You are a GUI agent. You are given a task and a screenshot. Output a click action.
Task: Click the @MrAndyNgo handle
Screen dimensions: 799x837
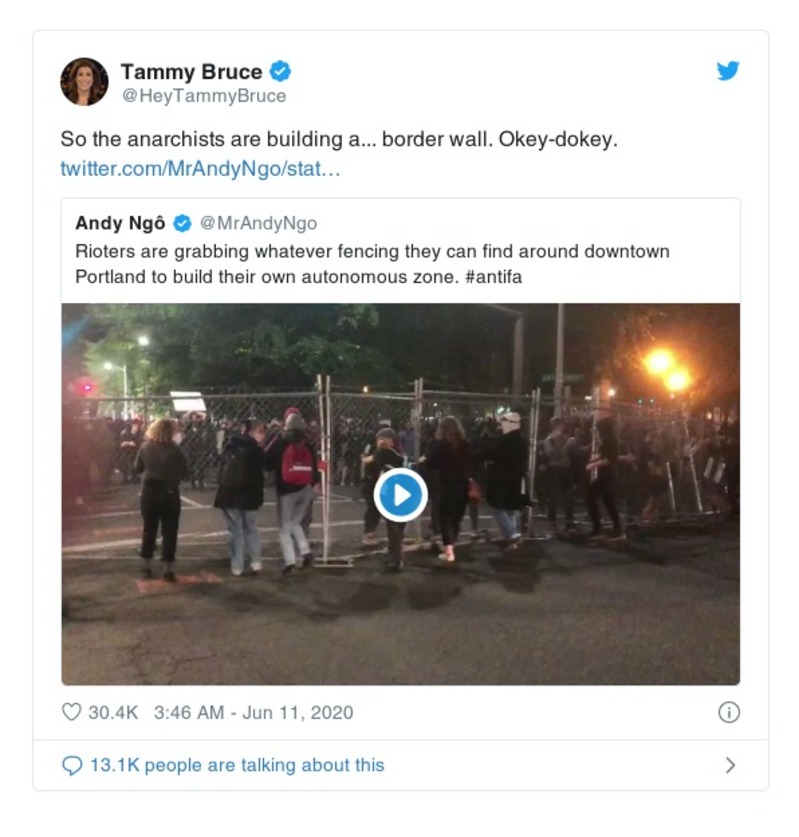[x=258, y=223]
